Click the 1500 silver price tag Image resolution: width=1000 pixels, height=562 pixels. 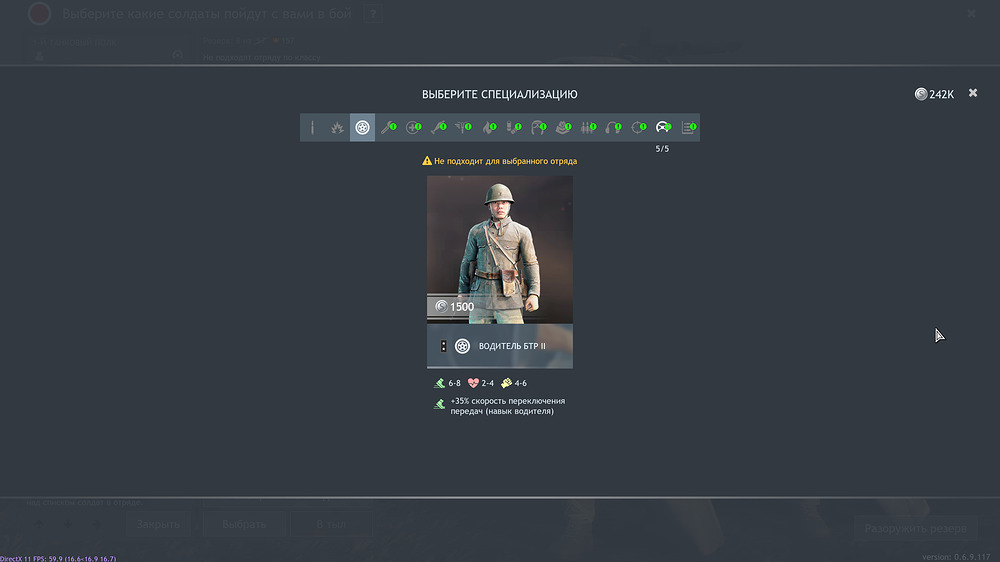(455, 307)
